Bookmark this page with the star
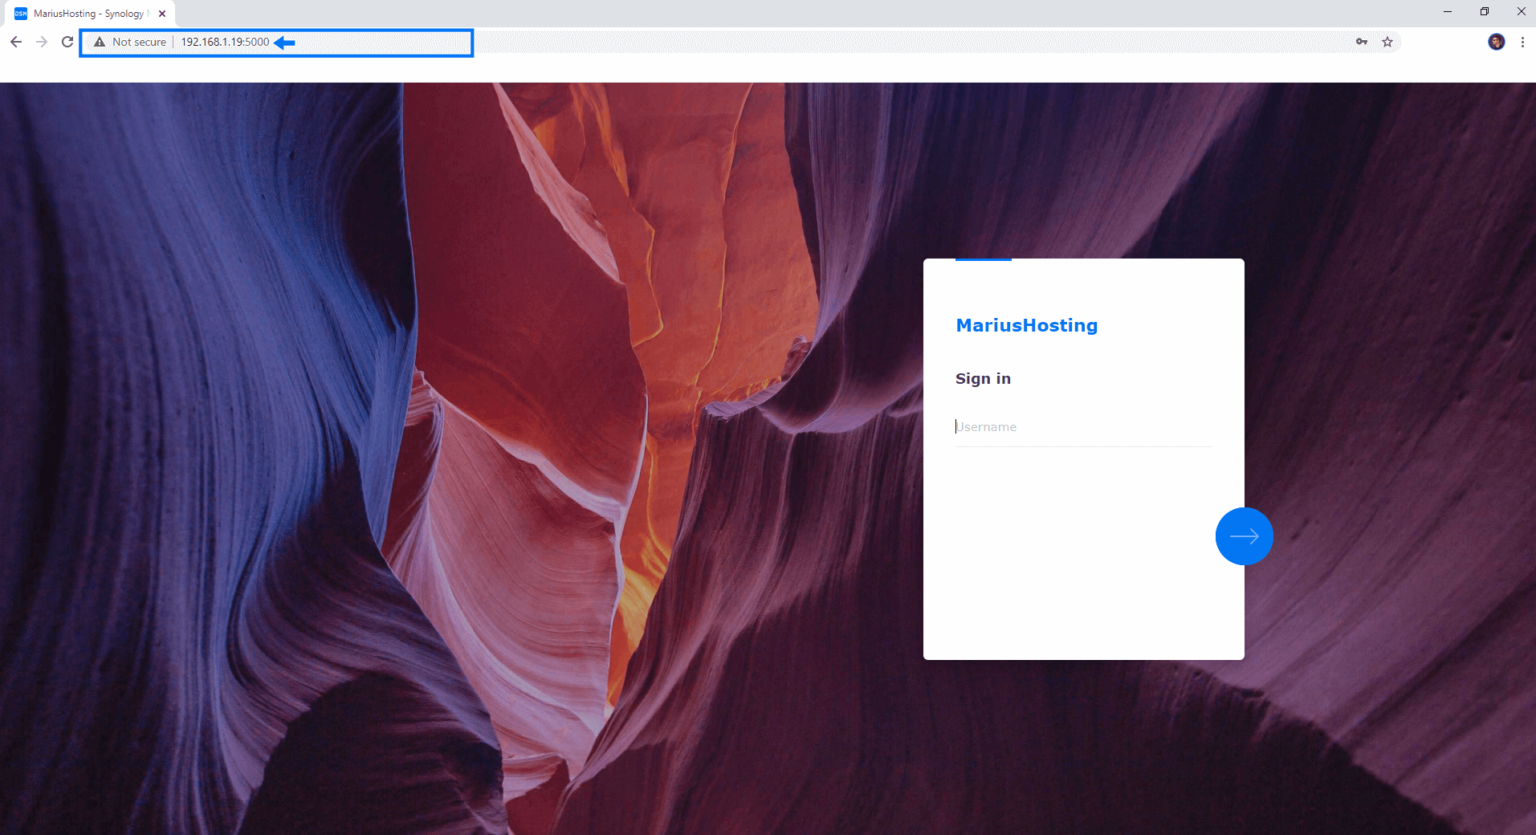 point(1387,42)
